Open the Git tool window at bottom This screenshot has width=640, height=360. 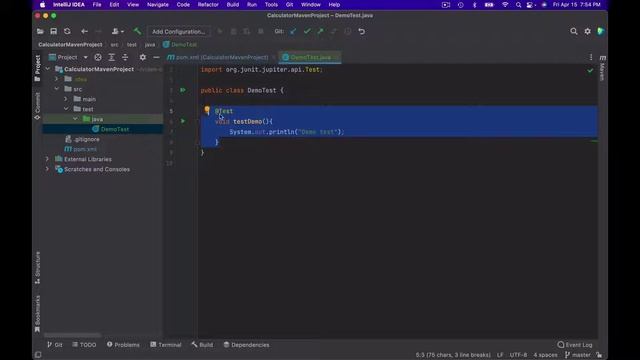point(55,345)
